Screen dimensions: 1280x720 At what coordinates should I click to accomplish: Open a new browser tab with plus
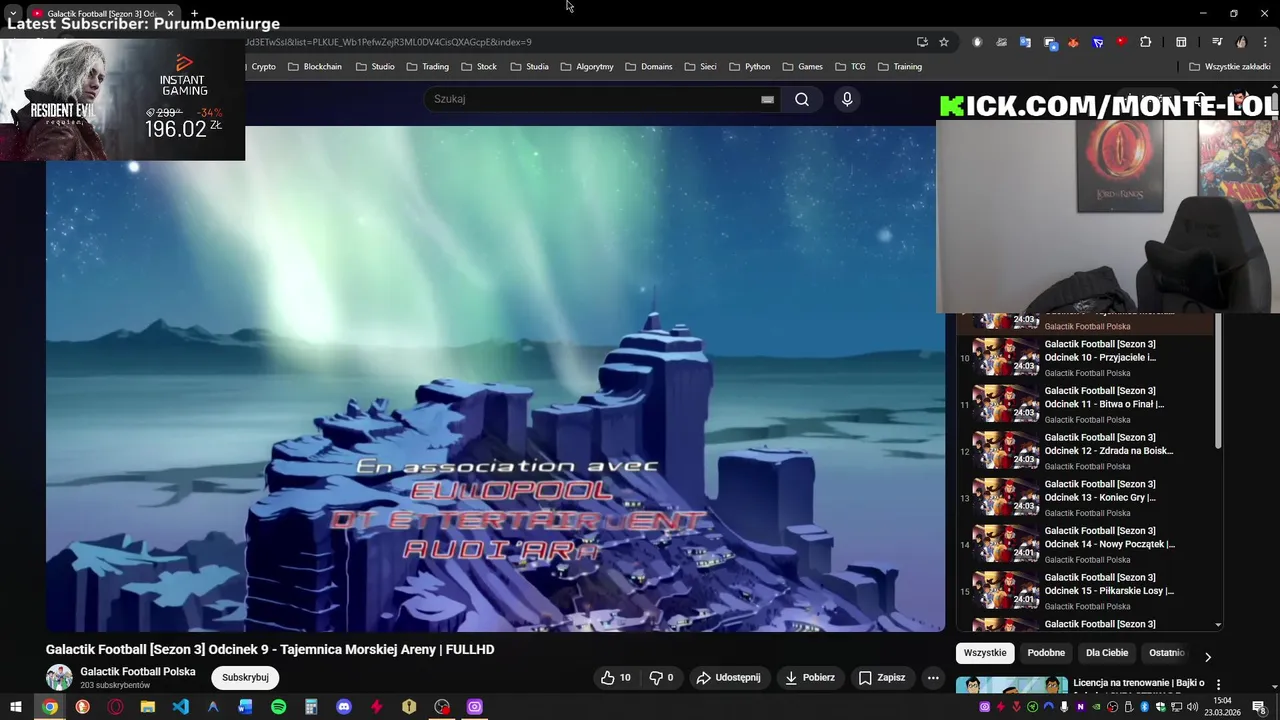[x=194, y=13]
